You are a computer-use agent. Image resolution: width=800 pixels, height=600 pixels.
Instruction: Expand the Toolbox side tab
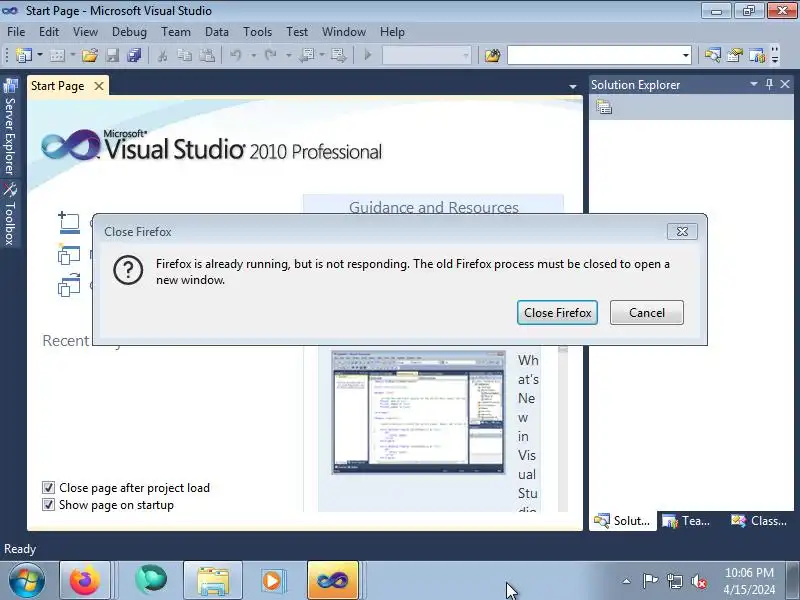click(x=10, y=214)
